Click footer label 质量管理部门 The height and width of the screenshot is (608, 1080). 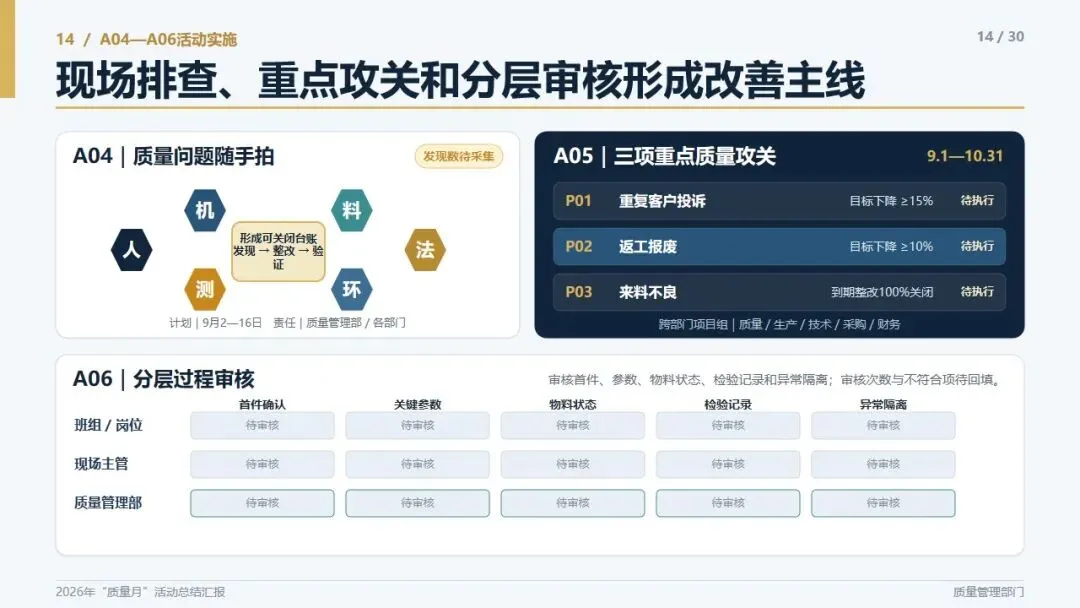click(988, 591)
